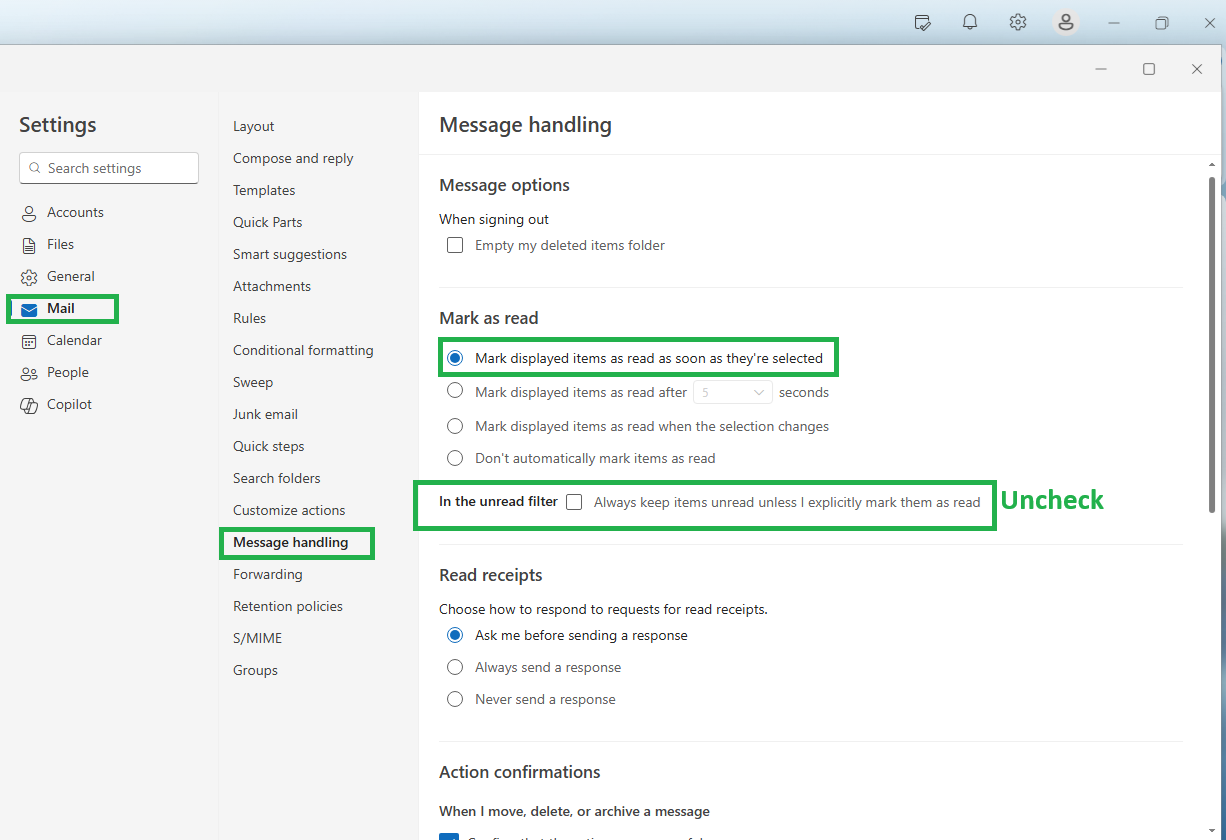Click the scrollbar down arrow
The height and width of the screenshot is (840, 1226).
(x=1212, y=832)
